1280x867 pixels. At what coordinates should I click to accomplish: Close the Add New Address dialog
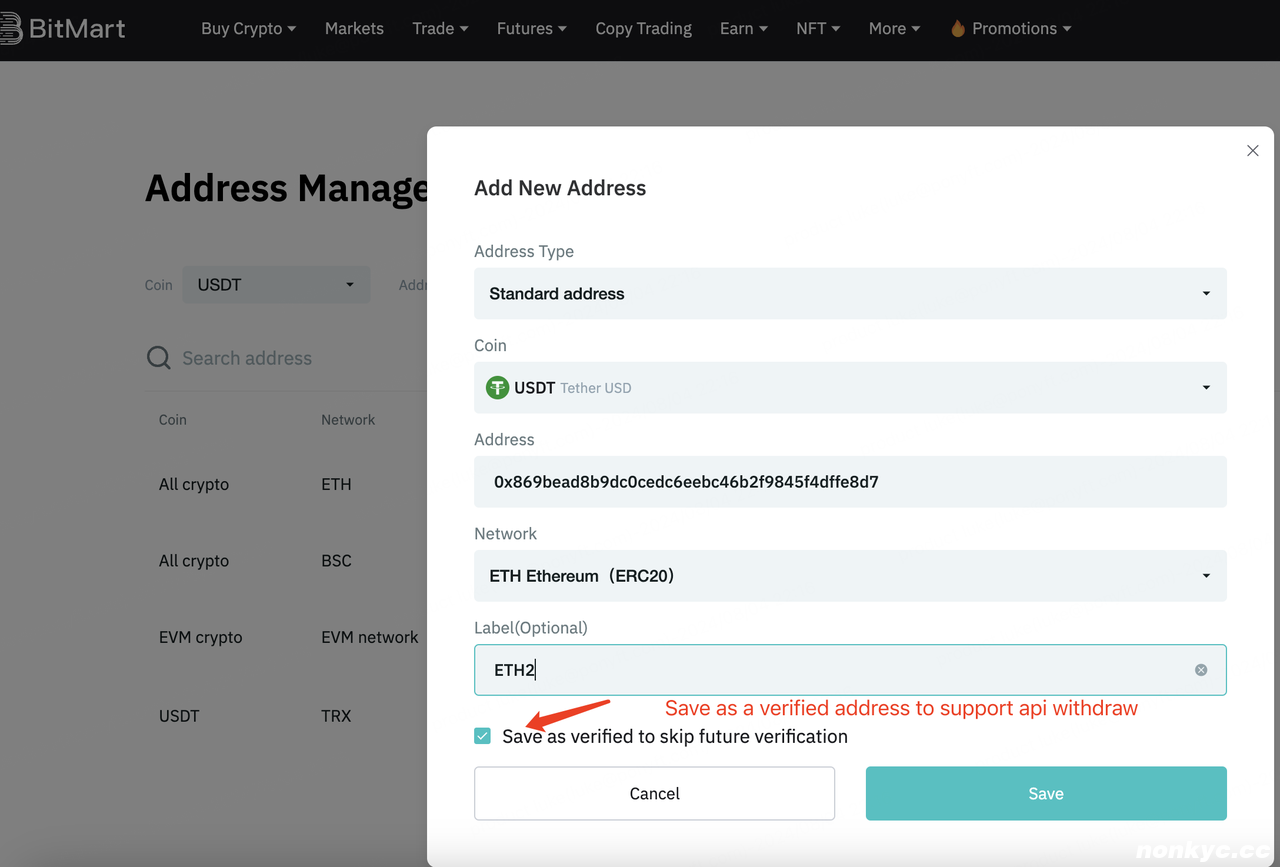(x=1252, y=151)
